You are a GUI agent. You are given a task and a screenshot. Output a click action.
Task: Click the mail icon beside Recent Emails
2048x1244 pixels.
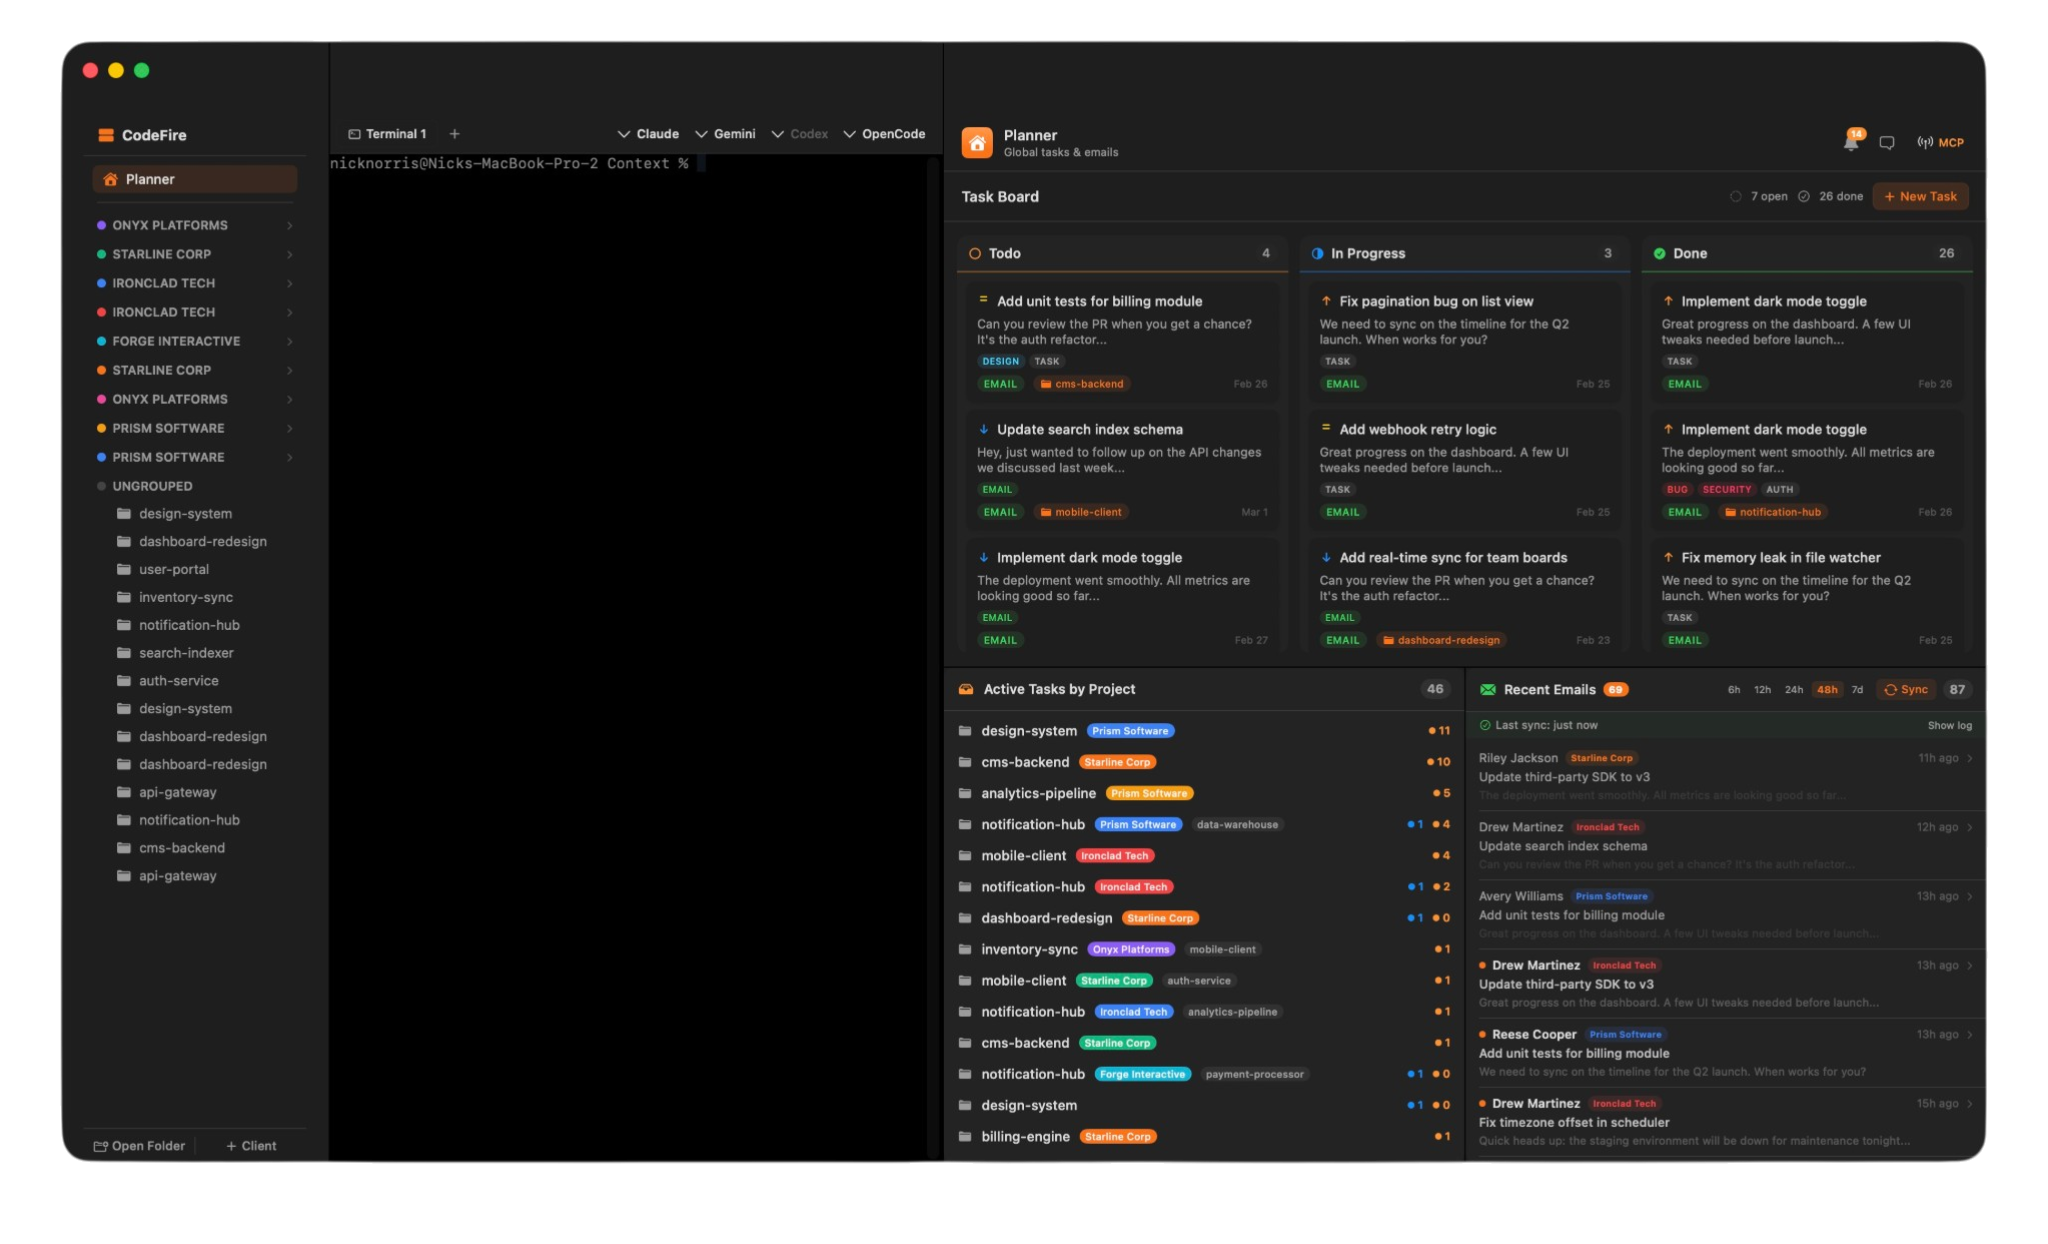pyautogui.click(x=1489, y=689)
